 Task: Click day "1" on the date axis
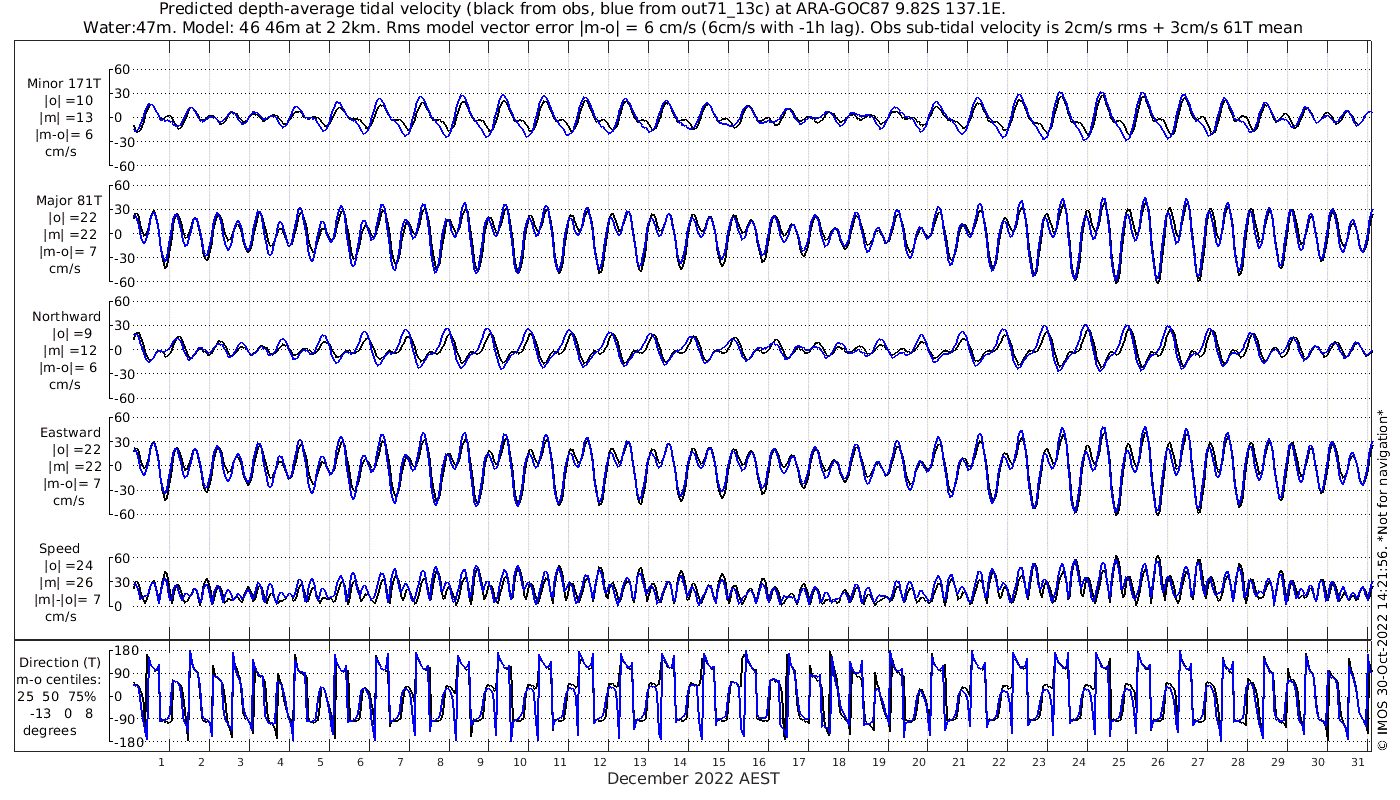point(161,762)
